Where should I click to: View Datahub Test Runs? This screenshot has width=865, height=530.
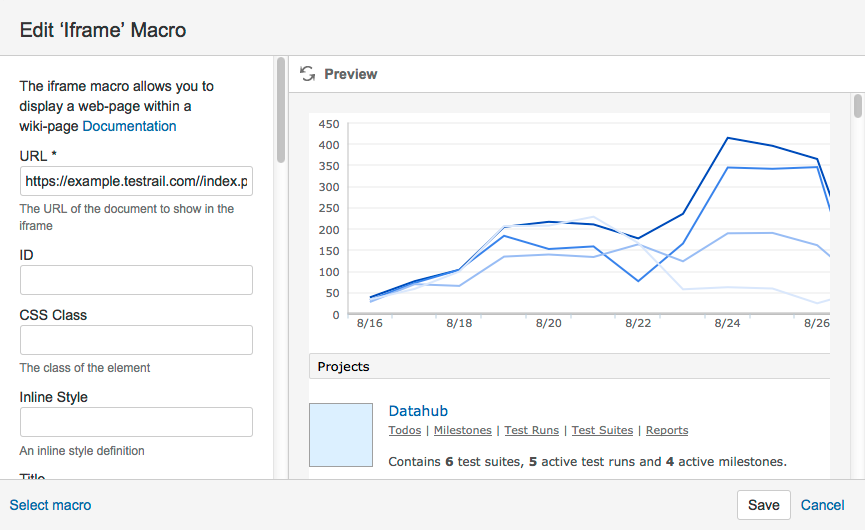(531, 430)
